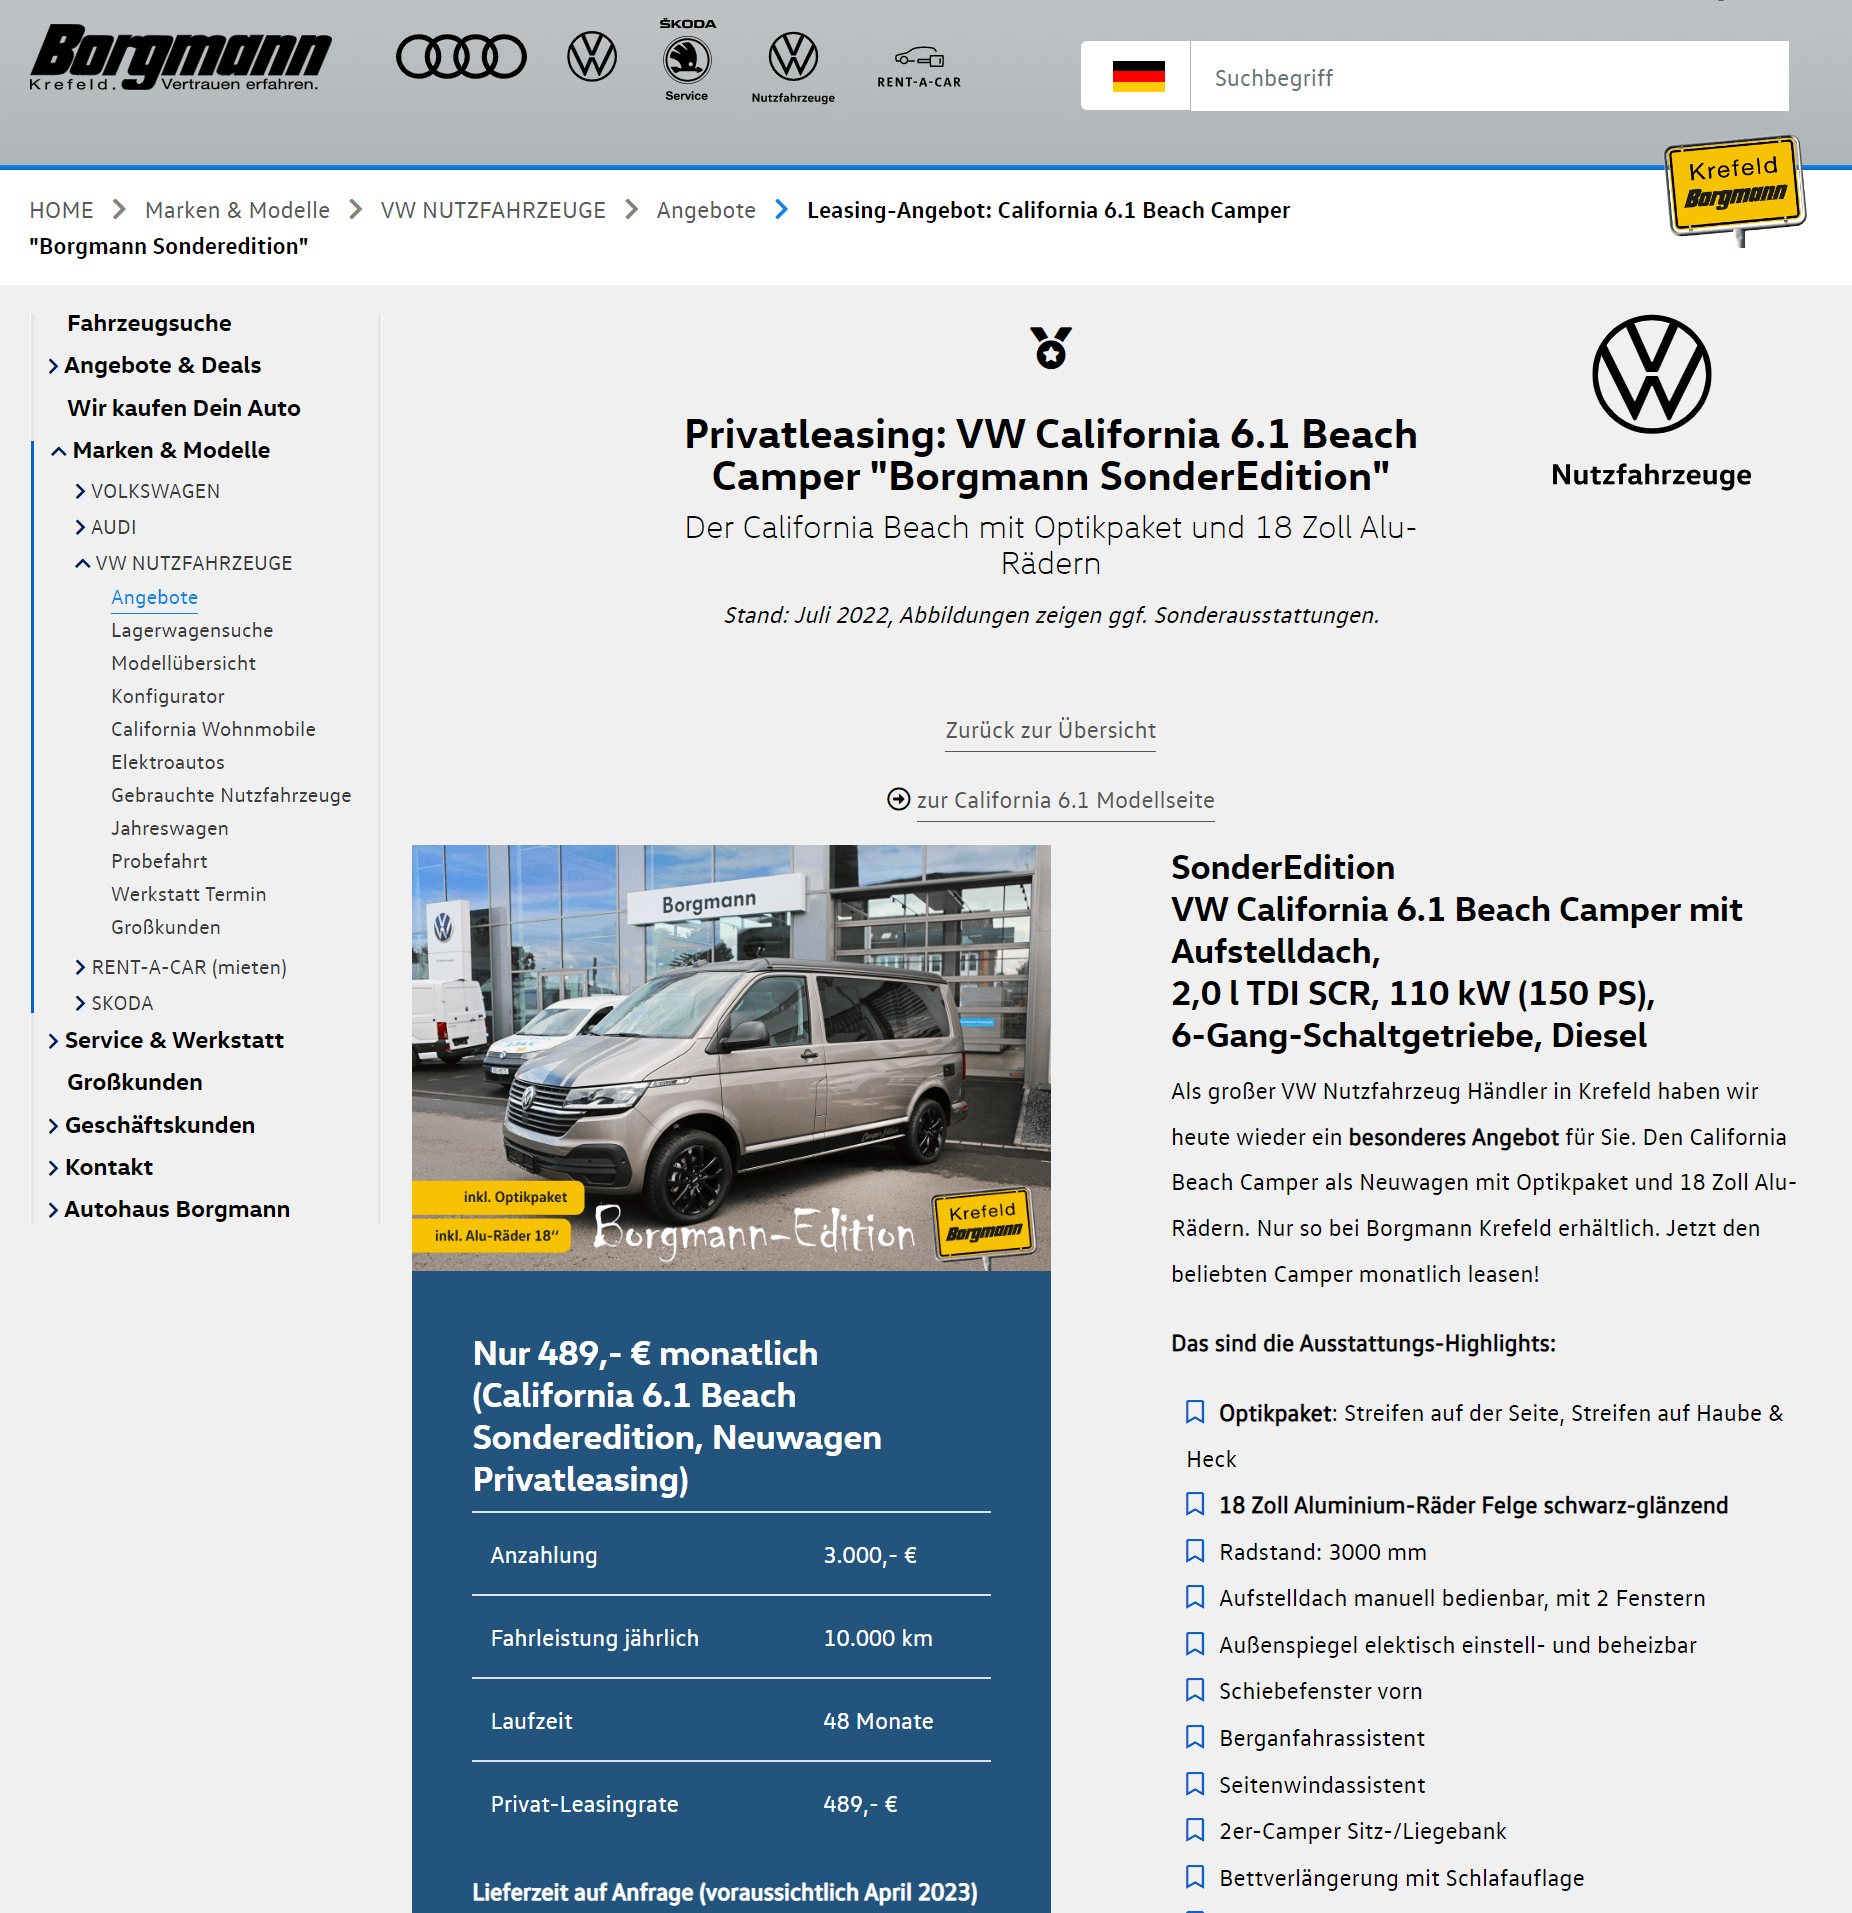The width and height of the screenshot is (1852, 1913).
Task: Open the Borgmann Krefeld logo homepage
Action: coord(180,58)
